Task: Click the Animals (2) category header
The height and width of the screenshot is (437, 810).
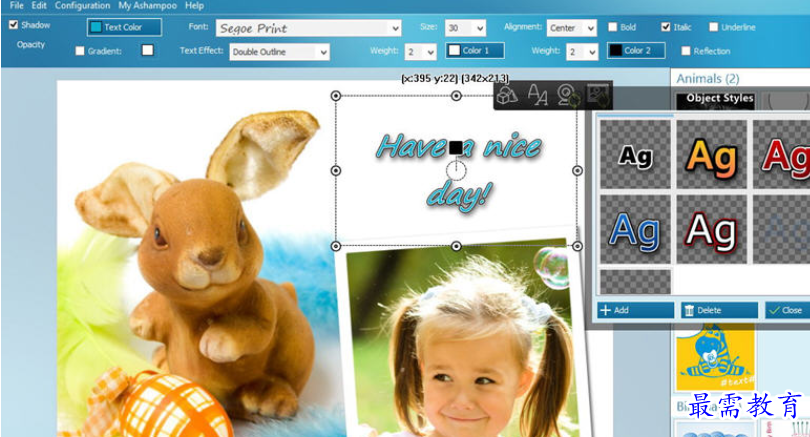Action: pyautogui.click(x=707, y=79)
